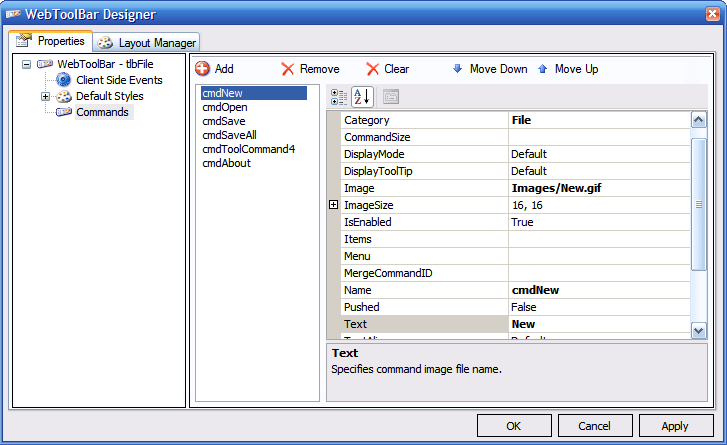Click the Cancel button

595,426
